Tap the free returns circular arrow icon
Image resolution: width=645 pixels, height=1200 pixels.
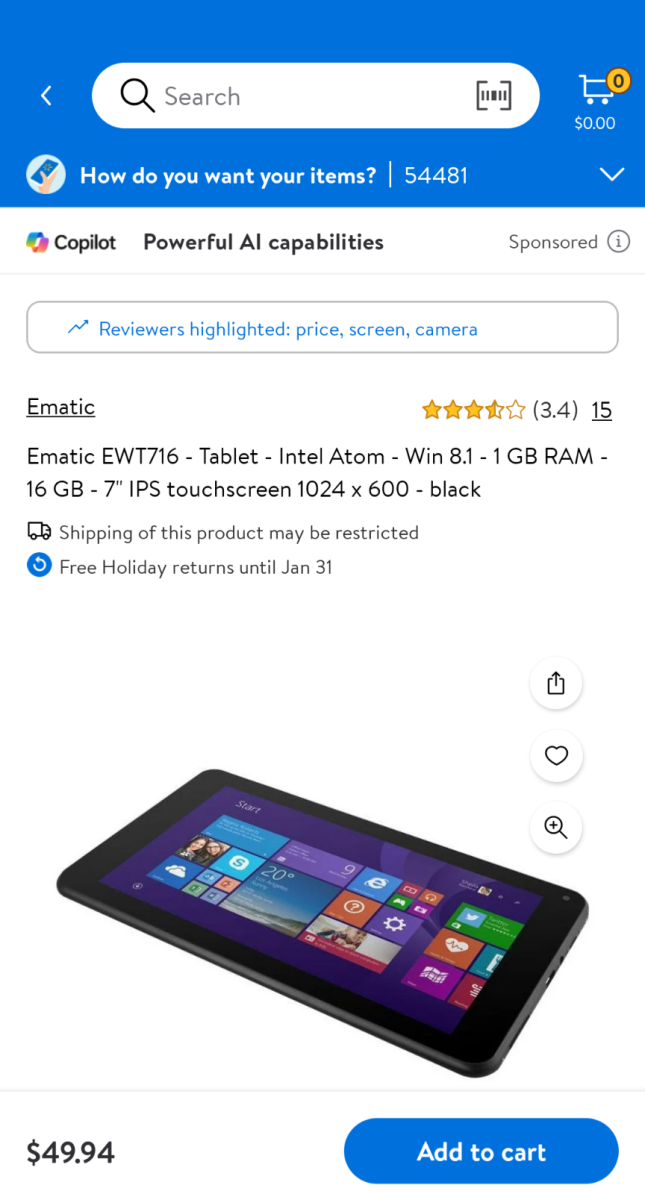[x=39, y=566]
